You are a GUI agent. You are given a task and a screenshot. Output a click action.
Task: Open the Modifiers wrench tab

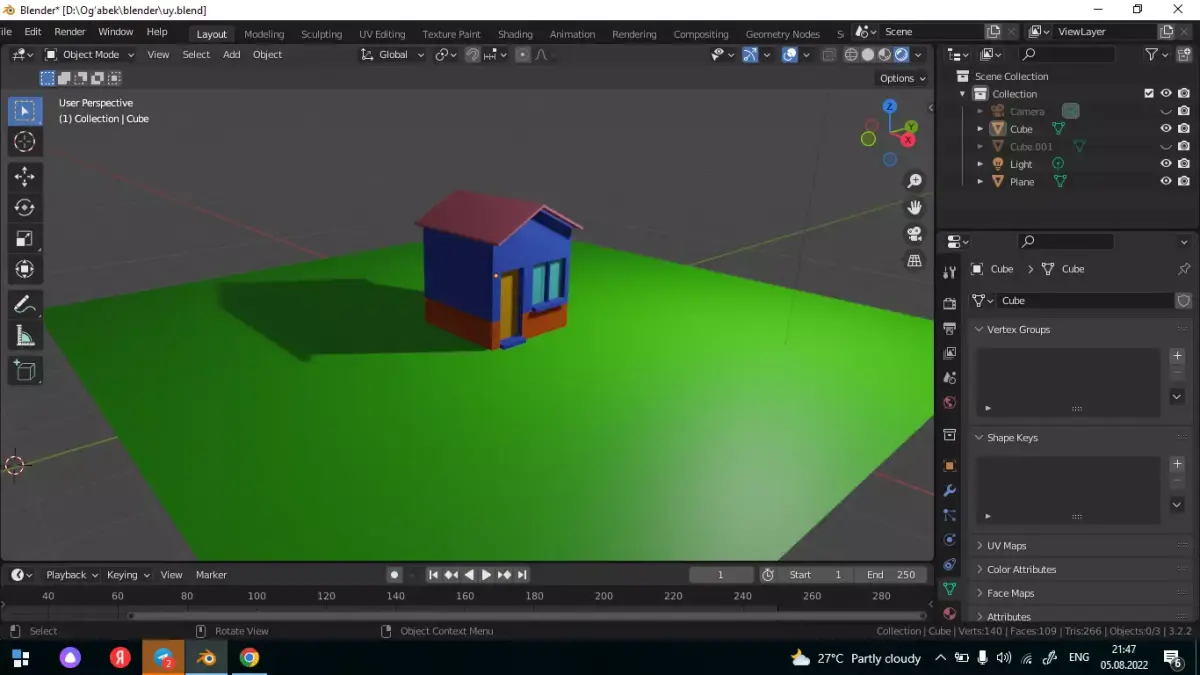950,491
